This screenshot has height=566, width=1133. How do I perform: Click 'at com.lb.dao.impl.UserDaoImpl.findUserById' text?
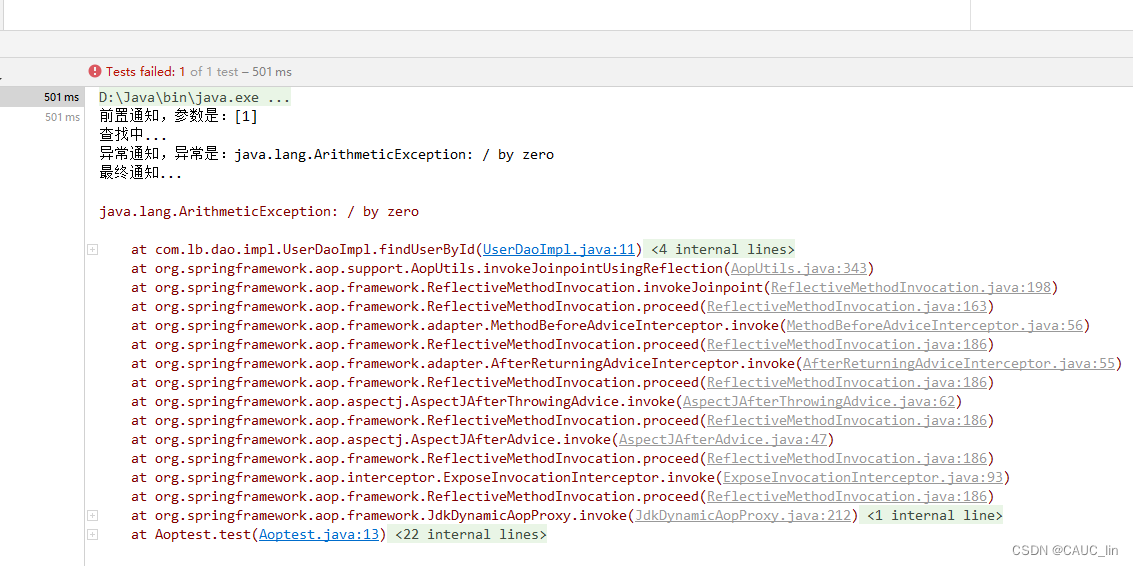pyautogui.click(x=303, y=249)
